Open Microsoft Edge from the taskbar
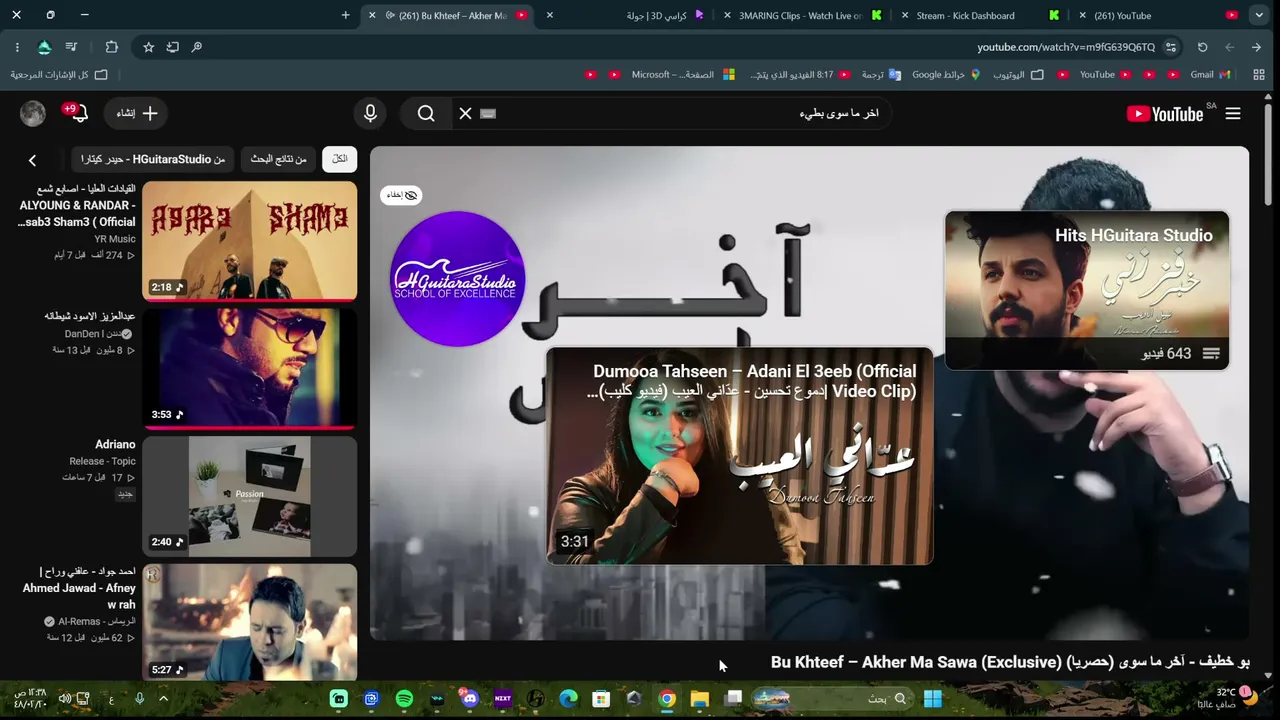The height and width of the screenshot is (720, 1280). [x=568, y=699]
